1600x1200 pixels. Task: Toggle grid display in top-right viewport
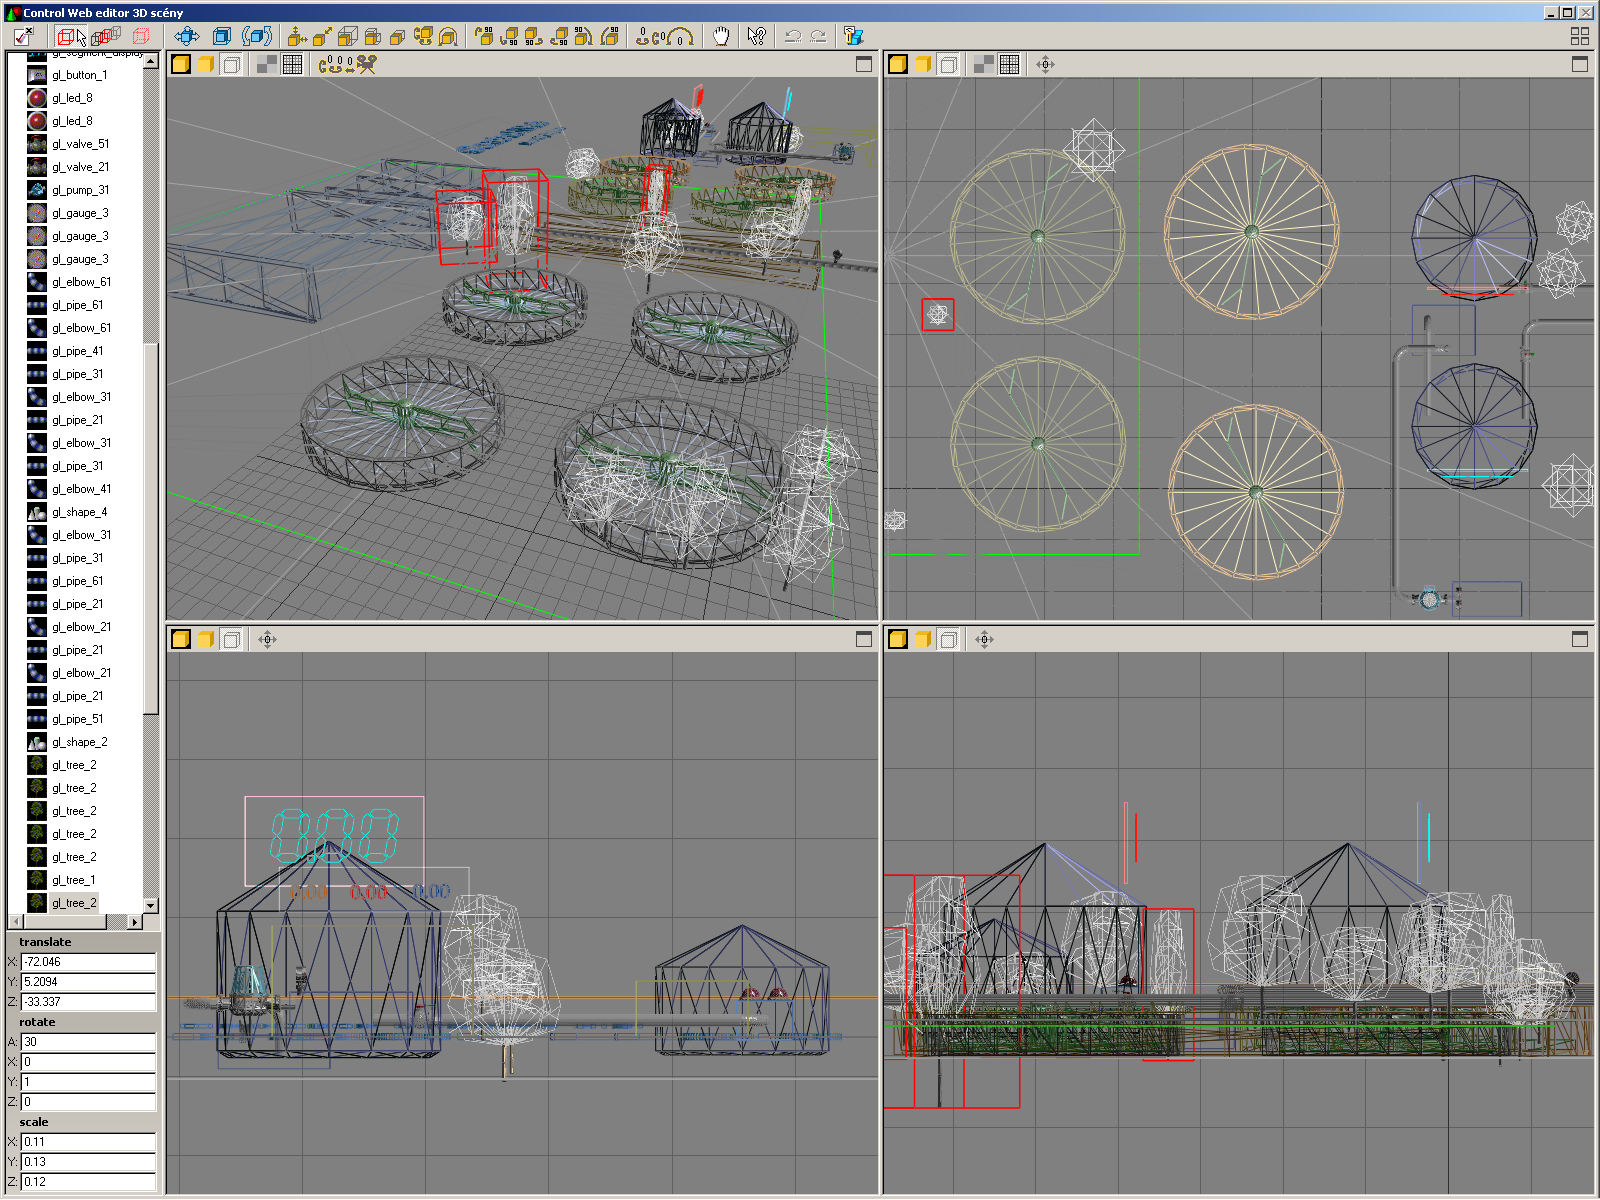1010,65
